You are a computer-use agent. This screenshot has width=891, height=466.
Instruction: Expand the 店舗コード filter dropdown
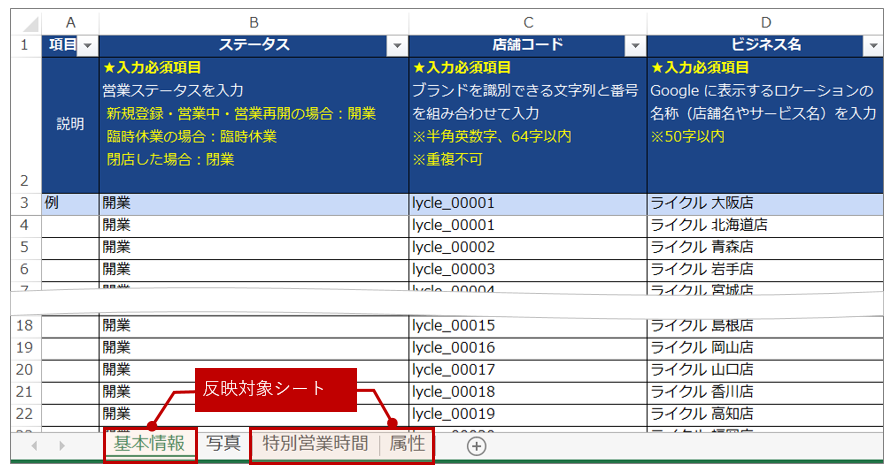coord(634,45)
